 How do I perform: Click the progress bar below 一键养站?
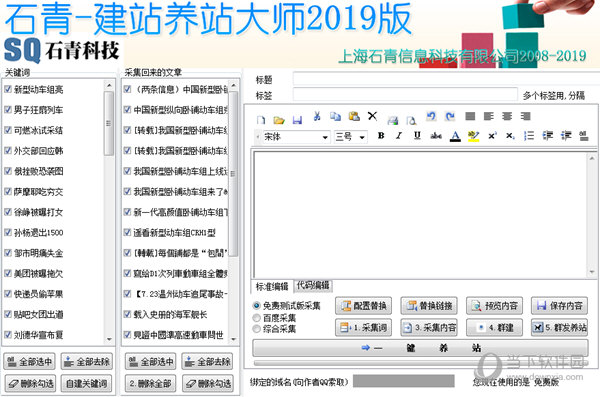tap(420, 363)
